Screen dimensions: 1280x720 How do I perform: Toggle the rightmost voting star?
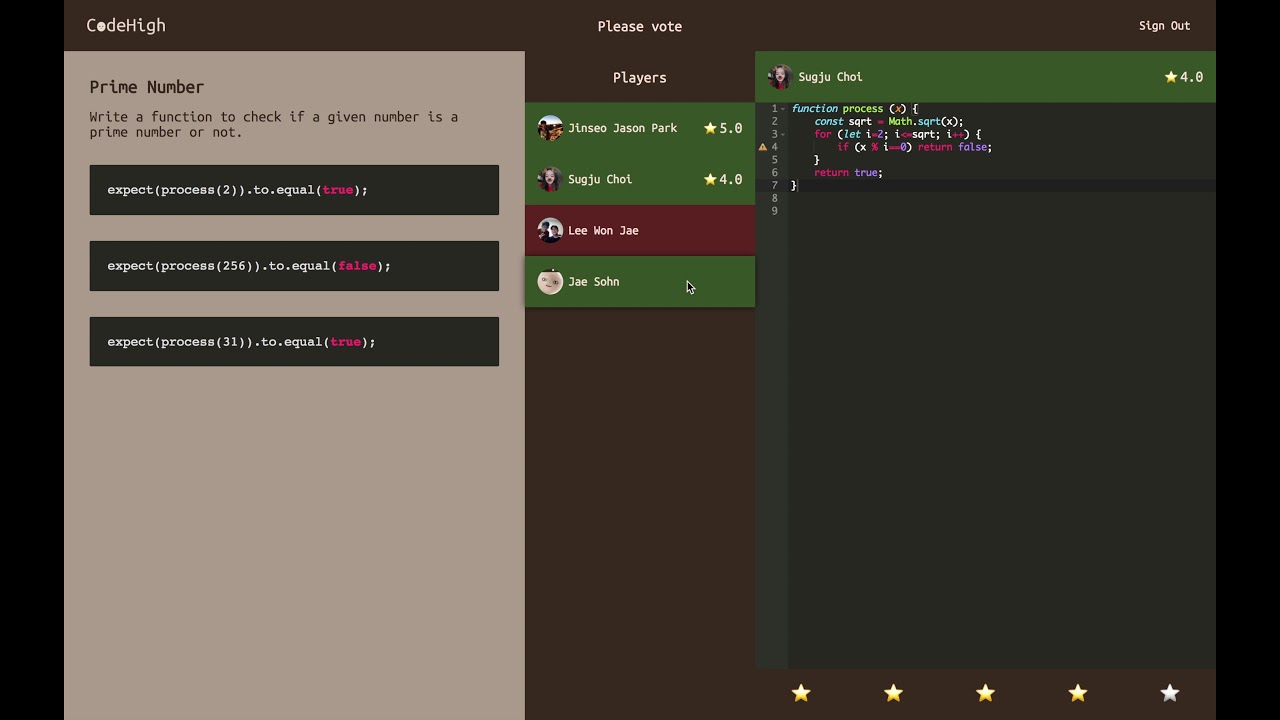[1169, 692]
